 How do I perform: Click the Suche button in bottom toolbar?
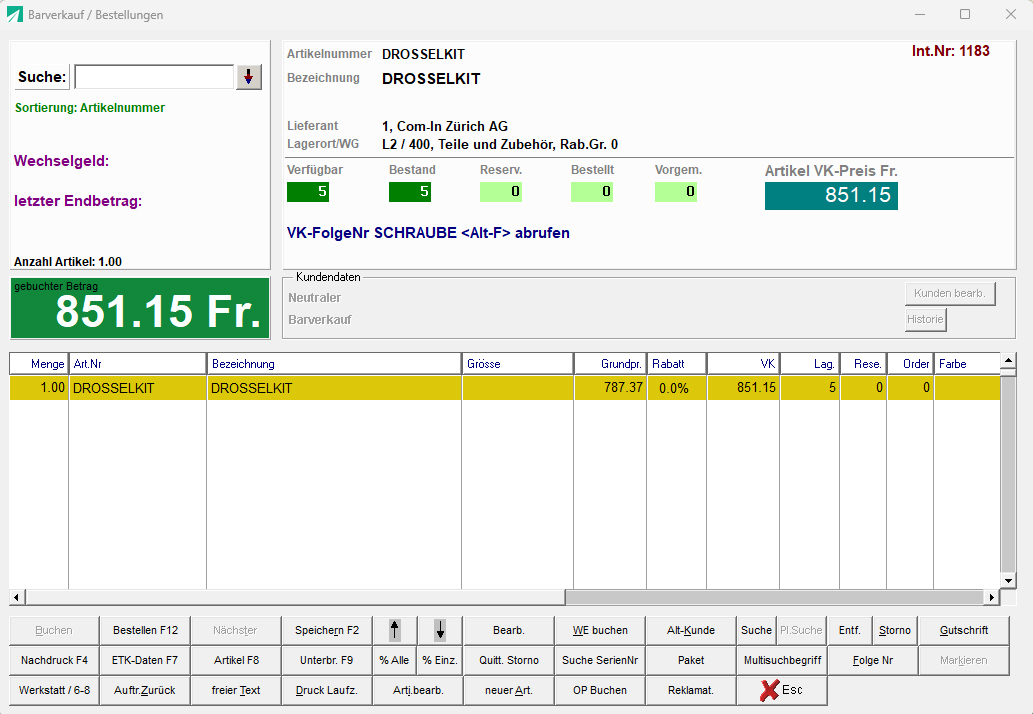point(756,630)
